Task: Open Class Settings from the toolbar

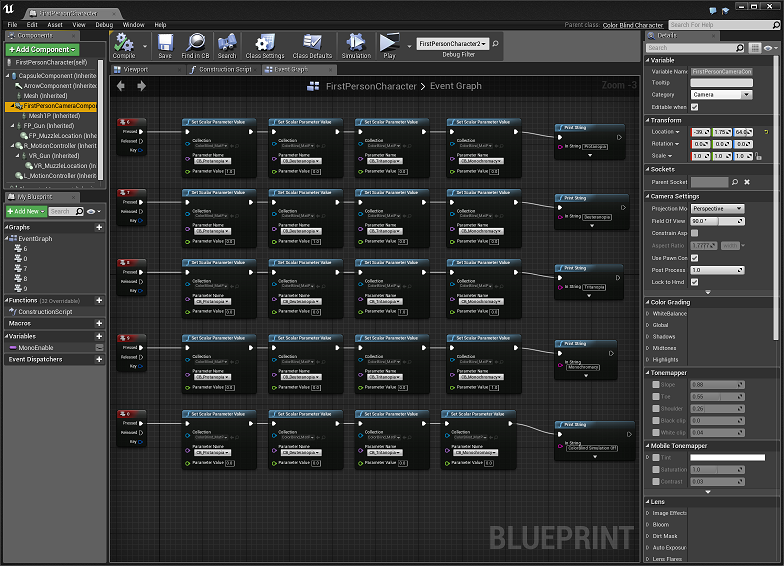Action: pos(265,46)
